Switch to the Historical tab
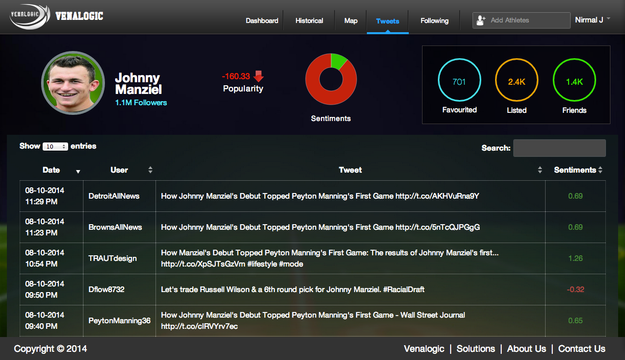This screenshot has width=625, height=360. (309, 21)
